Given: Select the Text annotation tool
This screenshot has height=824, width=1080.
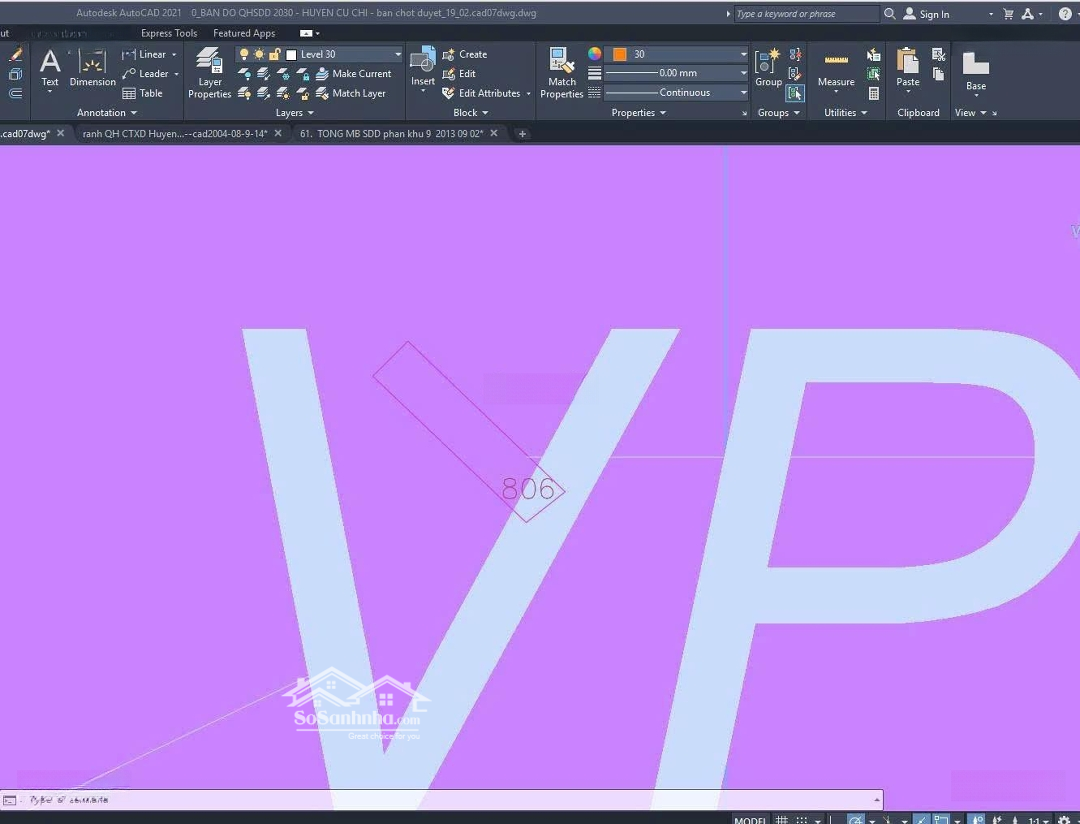Looking at the screenshot, I should click(x=49, y=68).
